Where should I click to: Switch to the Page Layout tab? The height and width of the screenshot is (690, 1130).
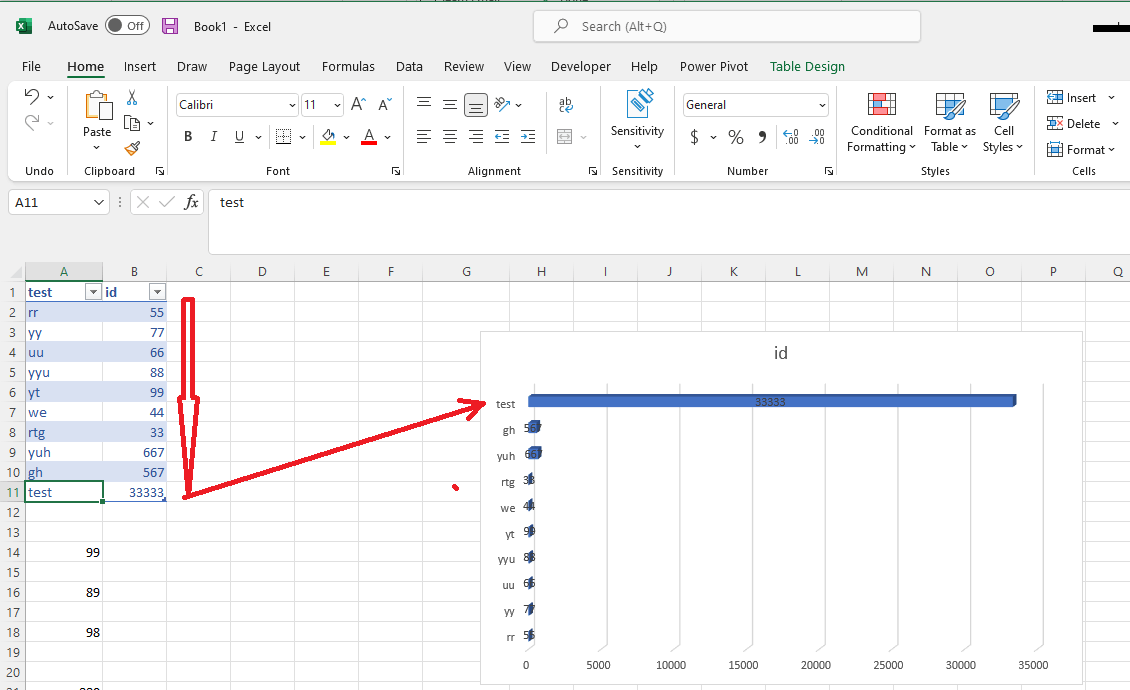point(264,66)
